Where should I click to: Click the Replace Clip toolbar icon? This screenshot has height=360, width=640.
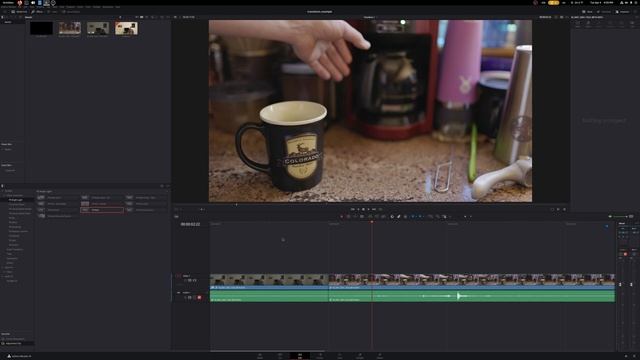point(383,216)
